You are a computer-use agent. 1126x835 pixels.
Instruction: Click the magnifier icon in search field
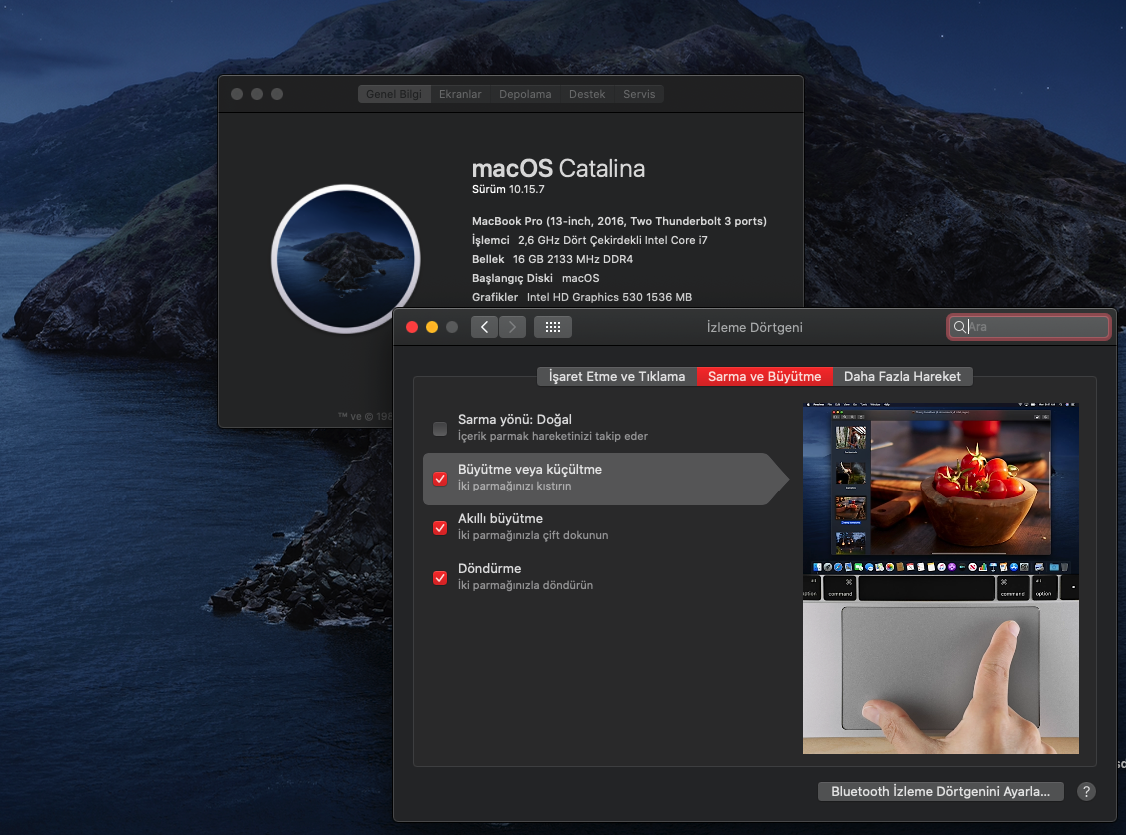(959, 327)
